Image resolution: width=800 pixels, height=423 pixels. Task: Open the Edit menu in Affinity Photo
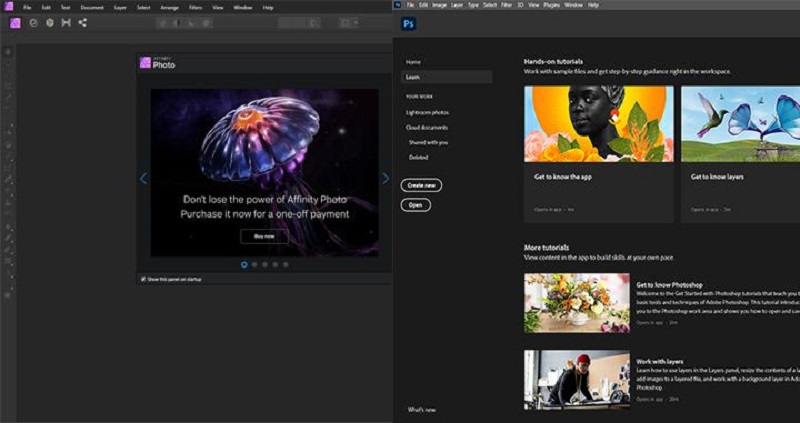pyautogui.click(x=46, y=8)
